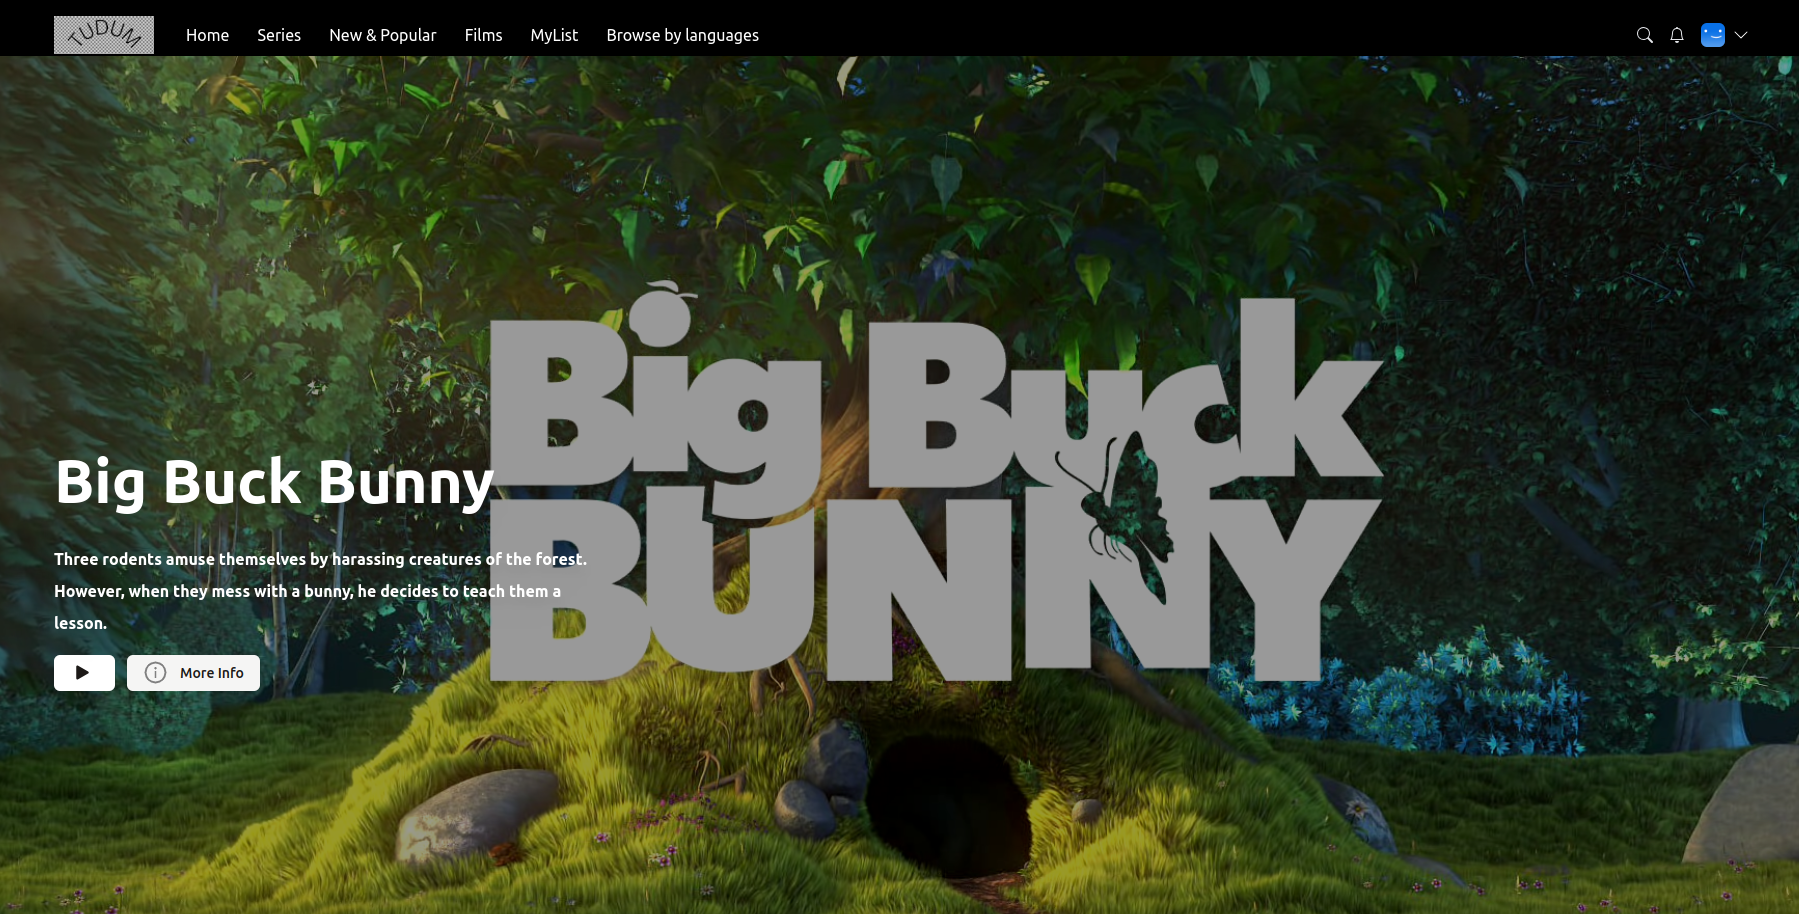This screenshot has height=914, width=1799.
Task: Select New & Popular in navigation
Action: point(383,35)
